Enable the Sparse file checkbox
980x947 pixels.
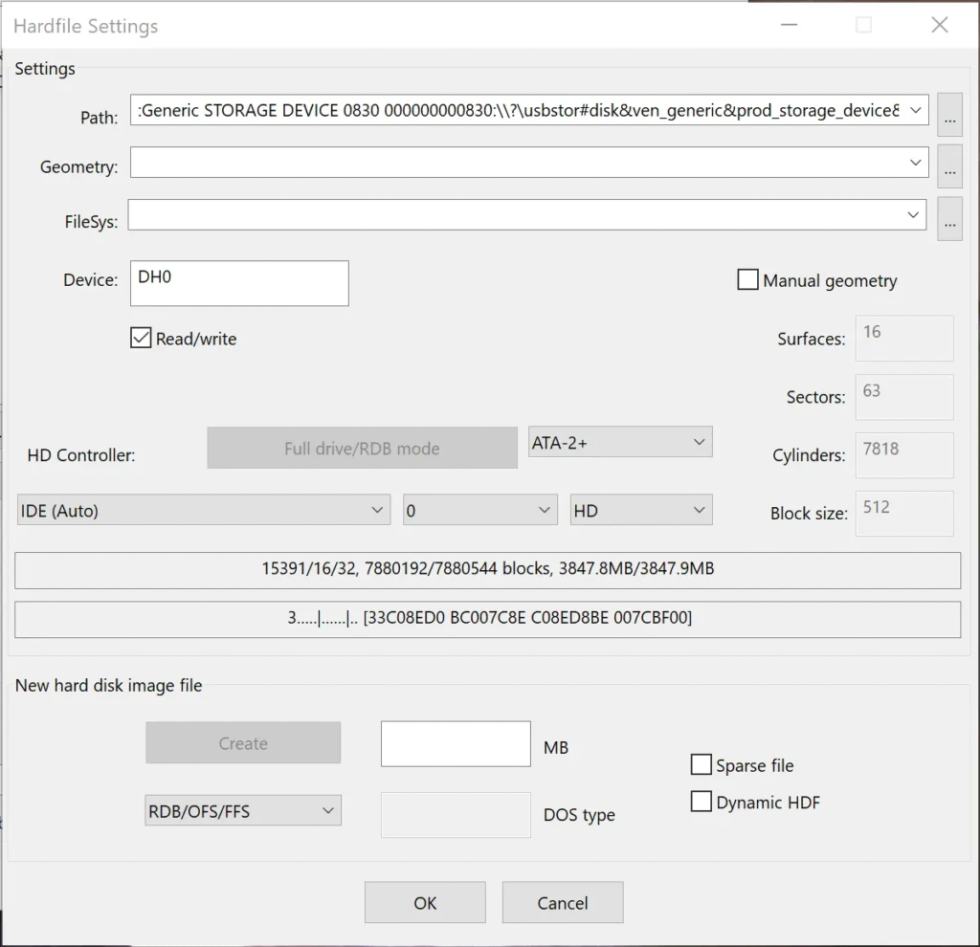click(x=701, y=764)
